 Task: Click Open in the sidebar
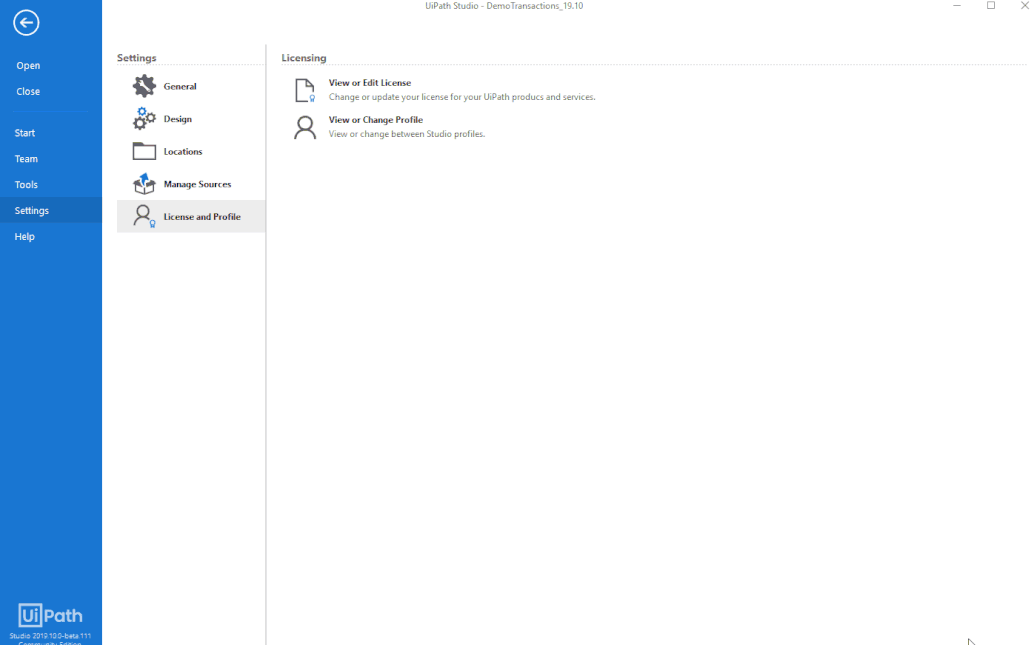click(x=27, y=65)
